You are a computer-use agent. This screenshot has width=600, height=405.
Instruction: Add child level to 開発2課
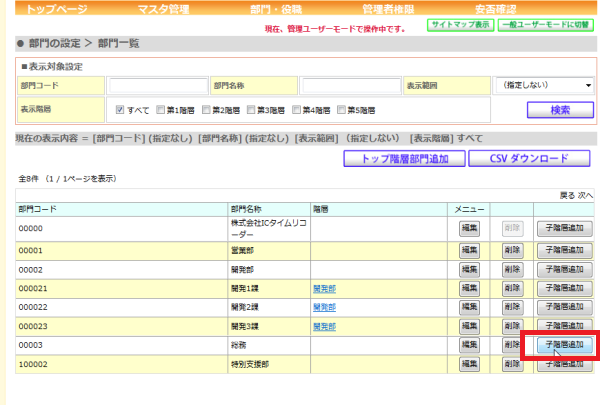pos(564,307)
